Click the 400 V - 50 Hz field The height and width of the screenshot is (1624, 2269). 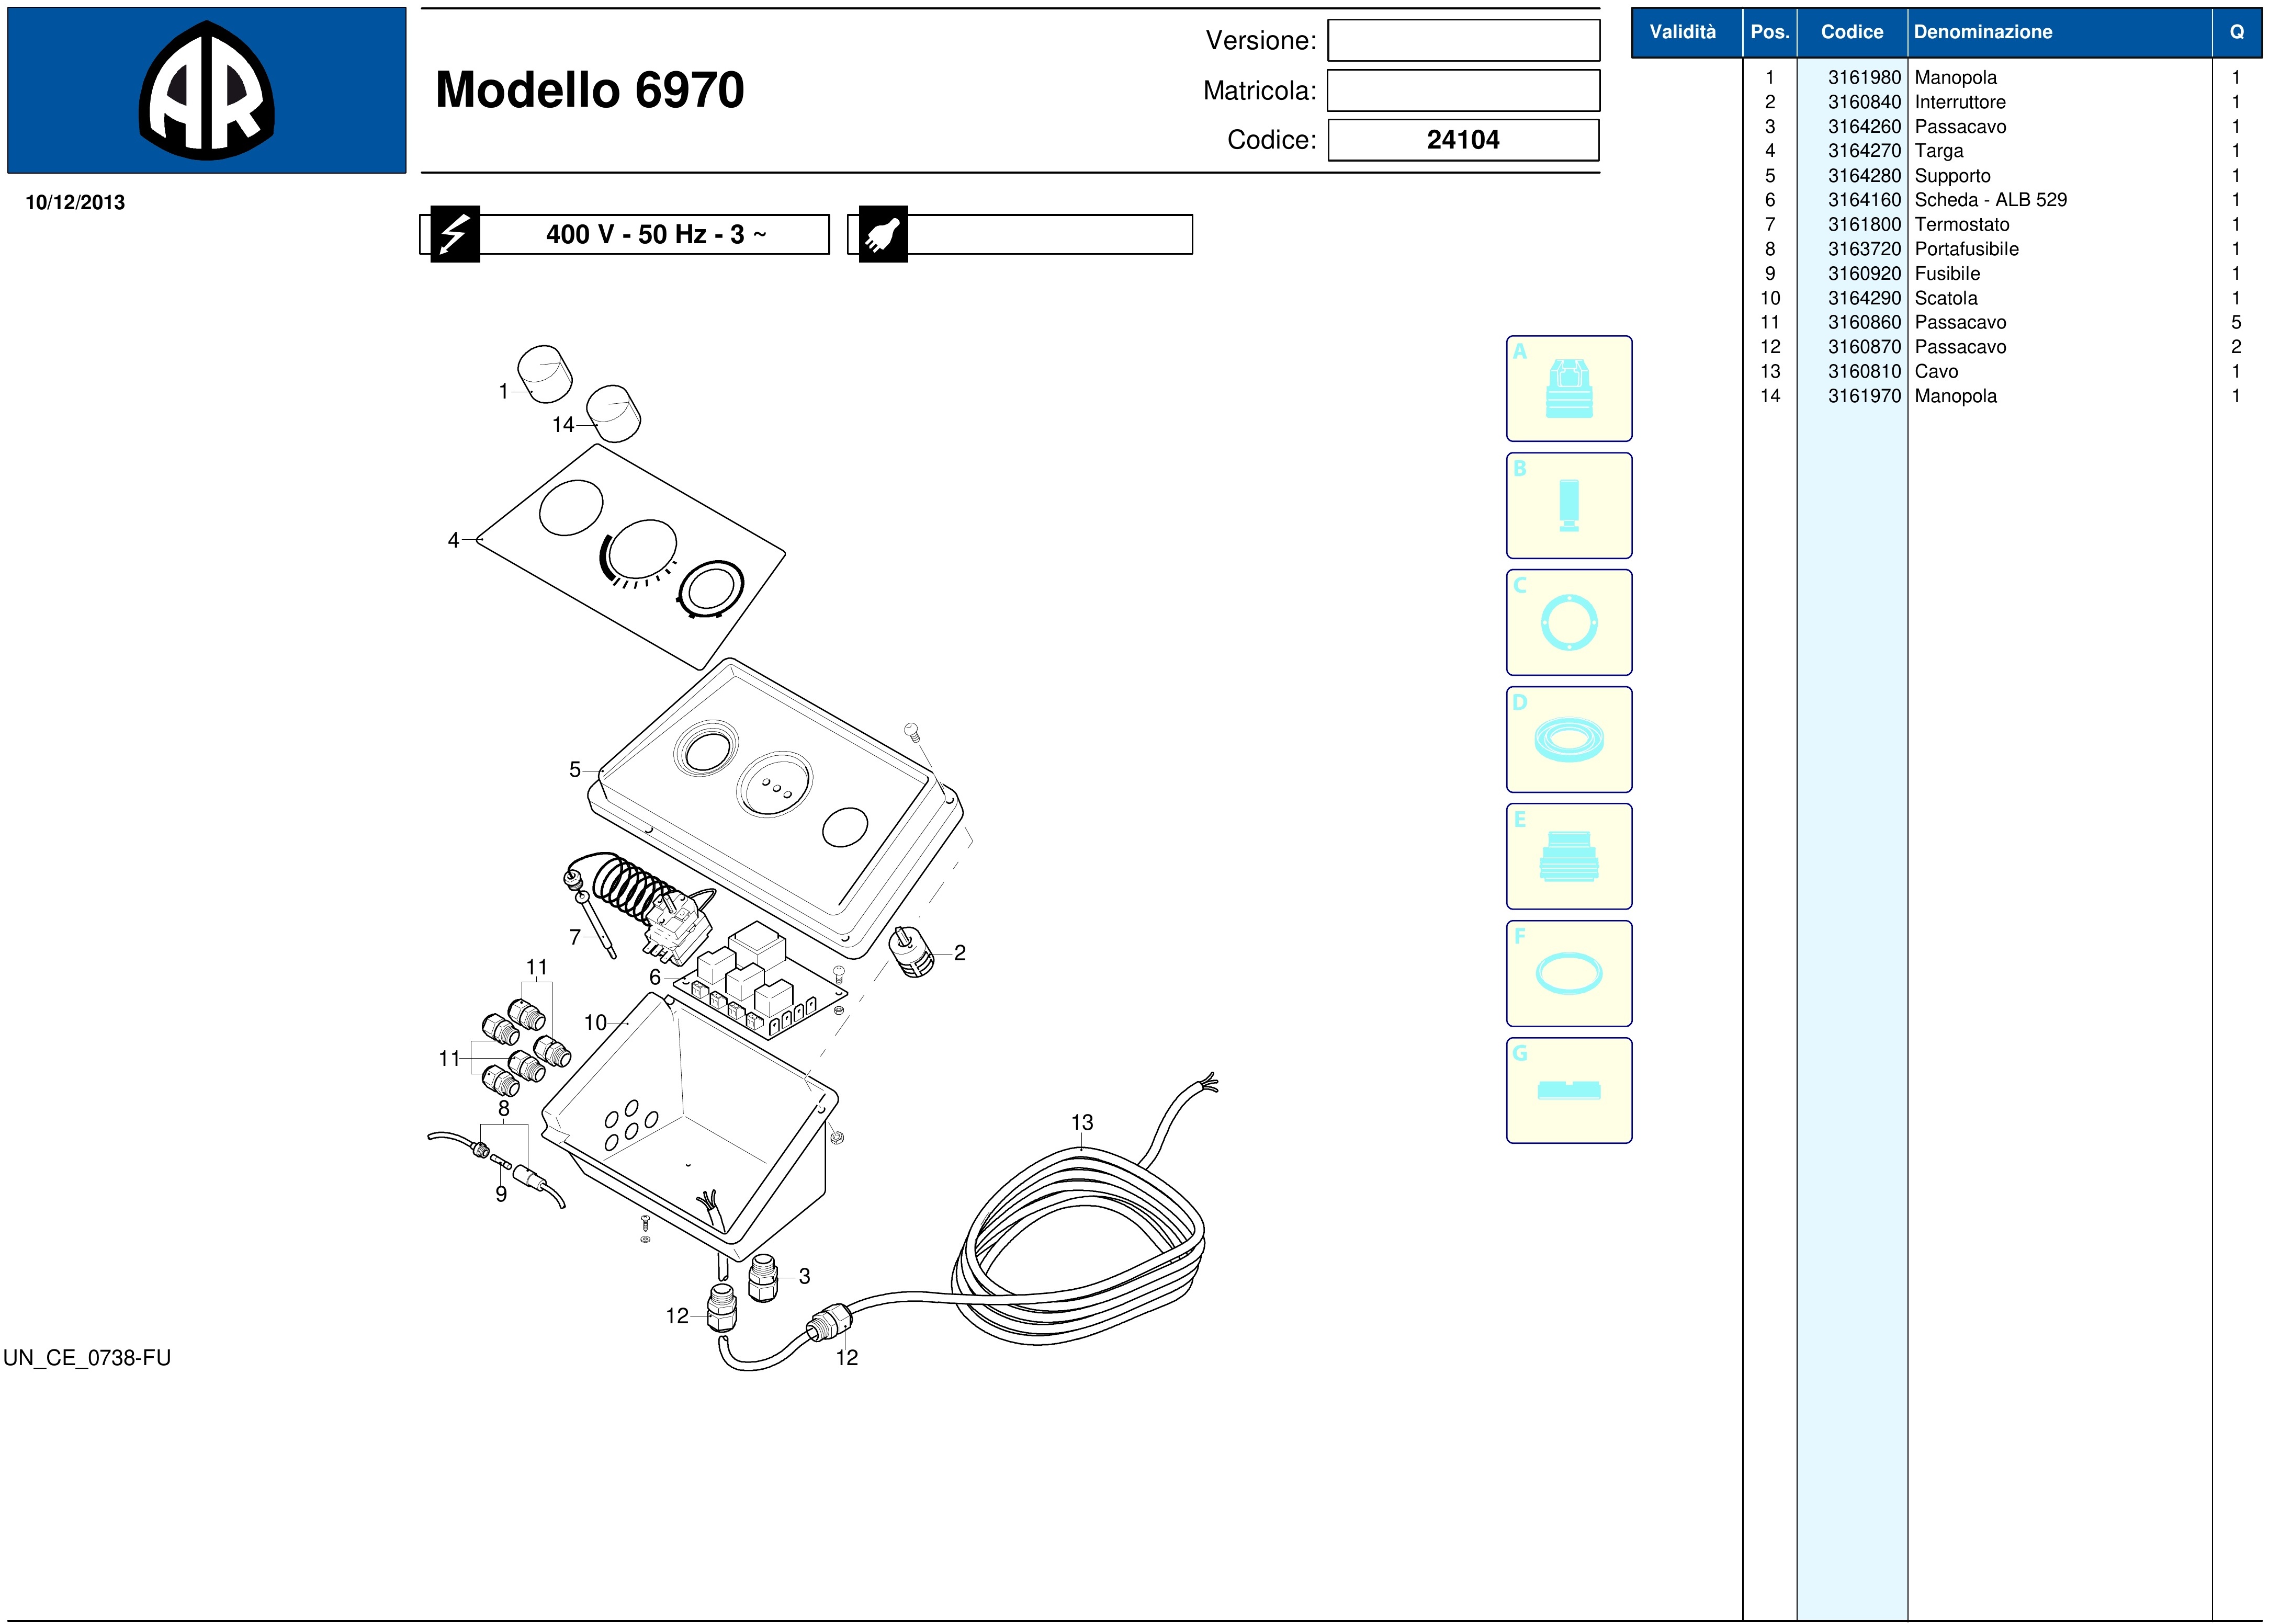(655, 234)
